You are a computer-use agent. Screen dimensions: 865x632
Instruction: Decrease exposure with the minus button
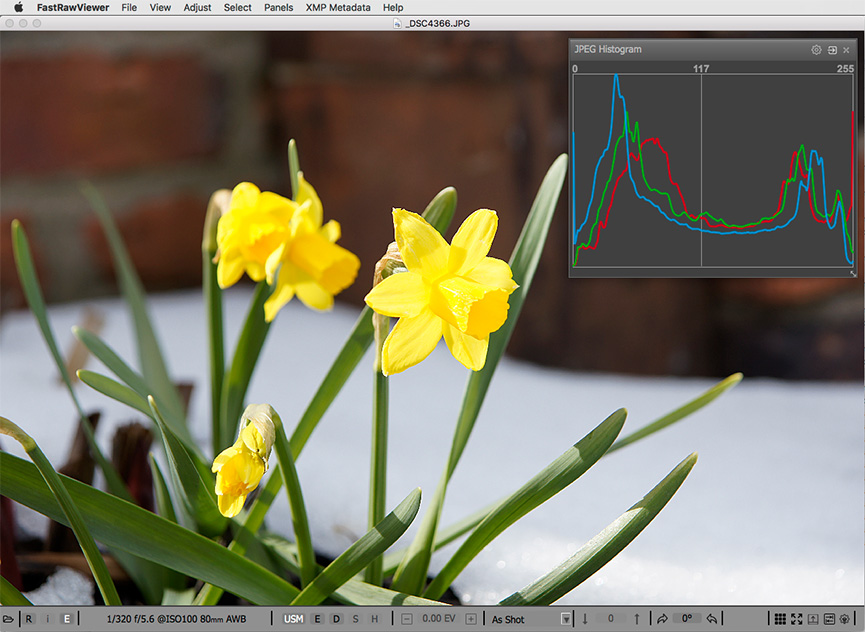407,619
